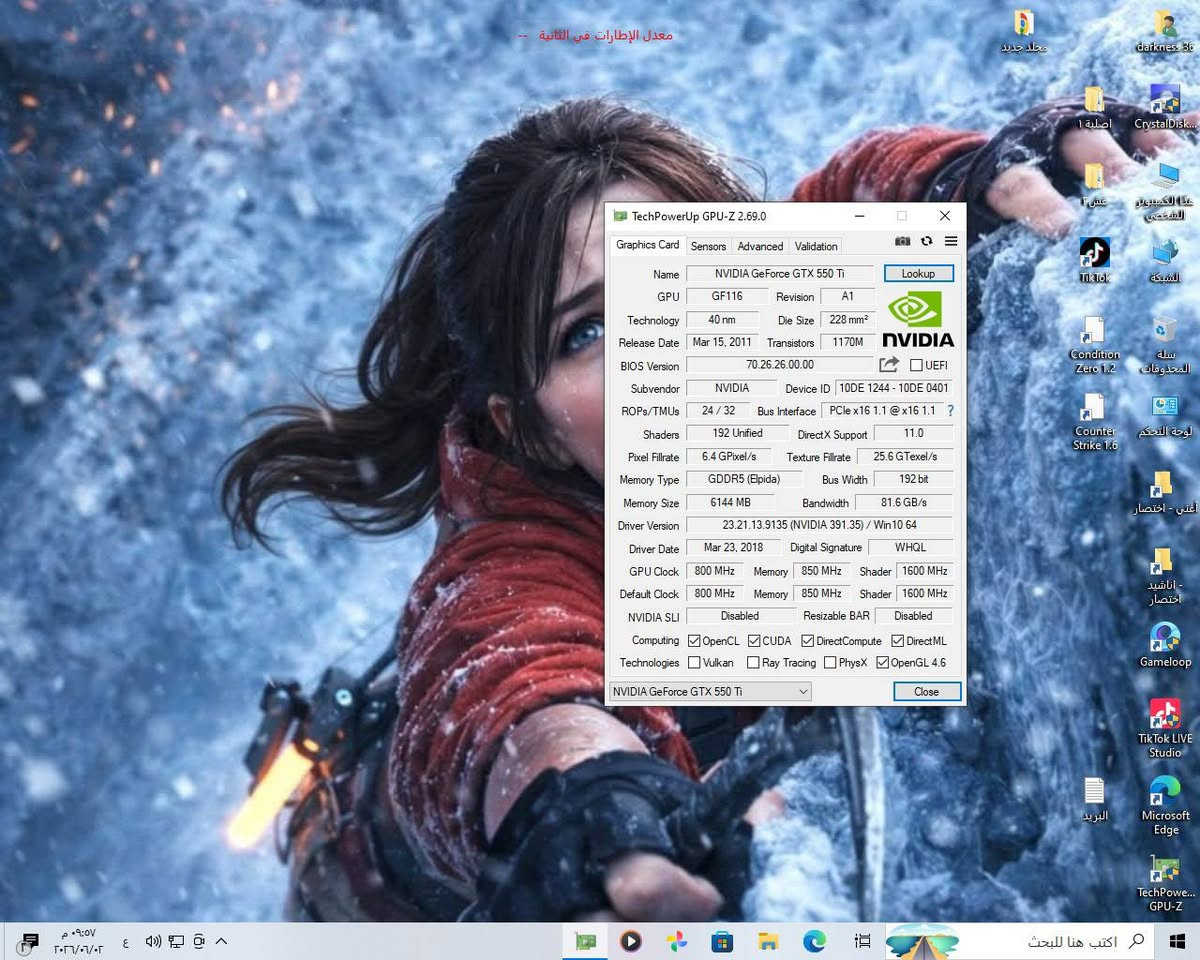Viewport: 1200px width, 960px height.
Task: Click the NVIDIA logo in GPU-Z
Action: [918, 319]
